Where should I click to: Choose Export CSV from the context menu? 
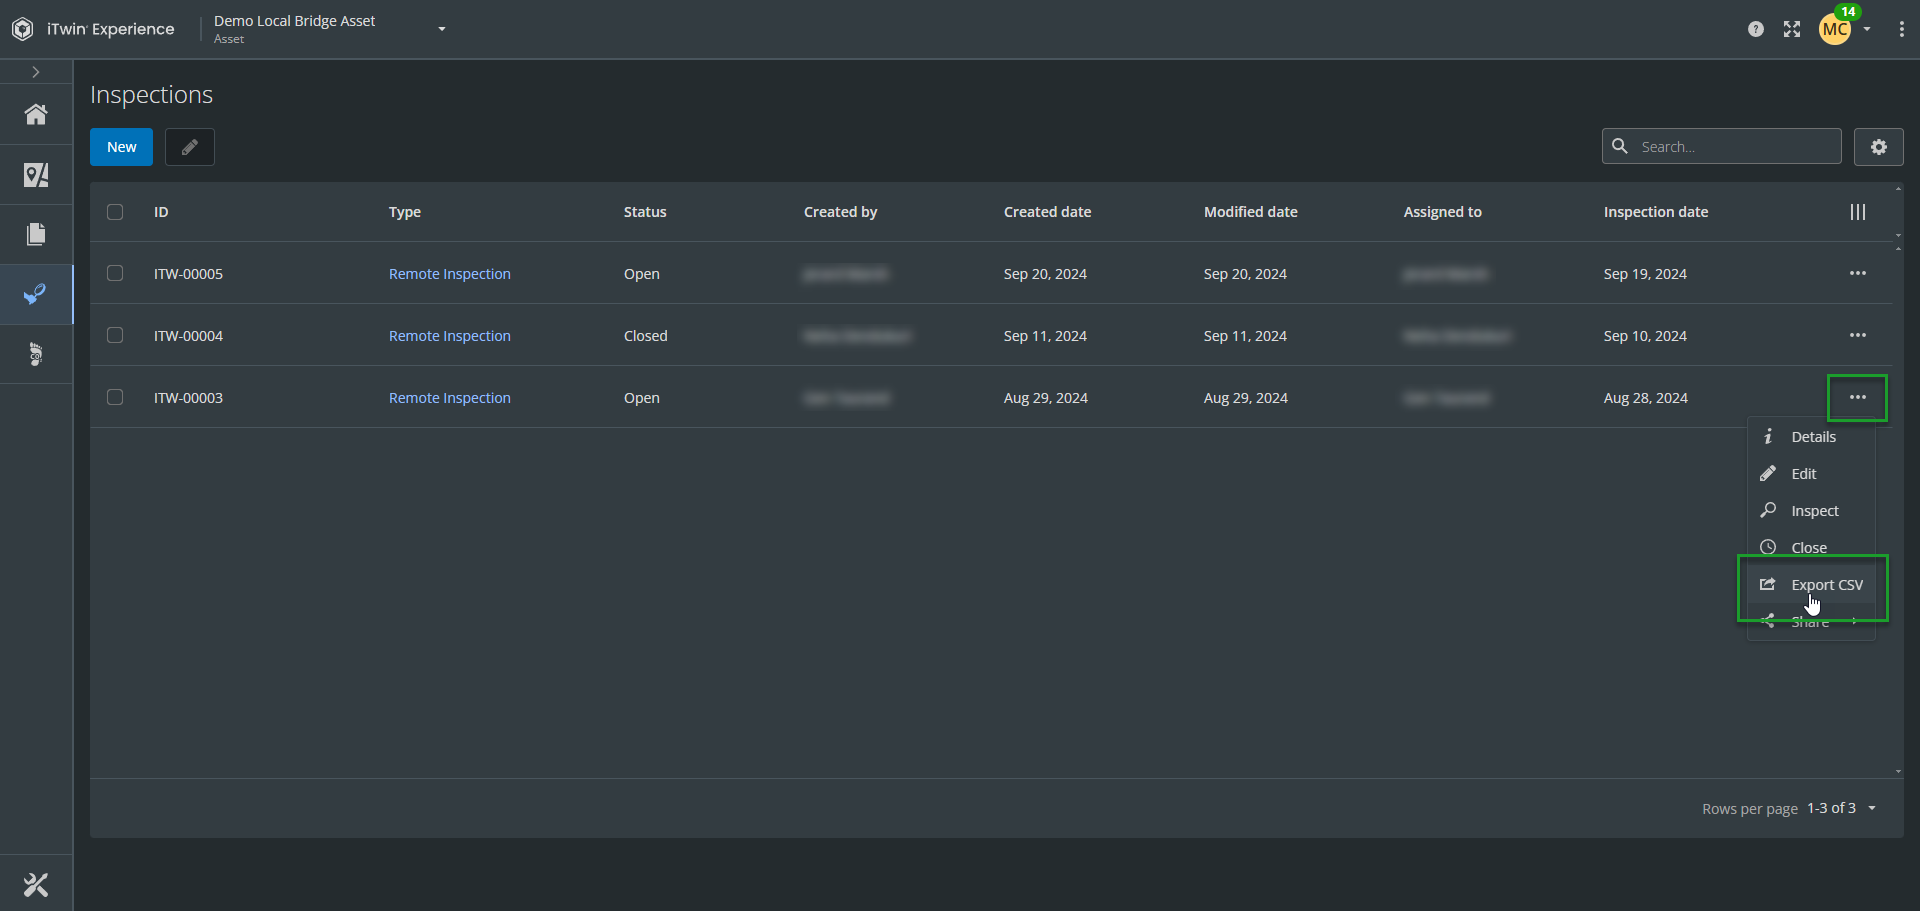1826,585
